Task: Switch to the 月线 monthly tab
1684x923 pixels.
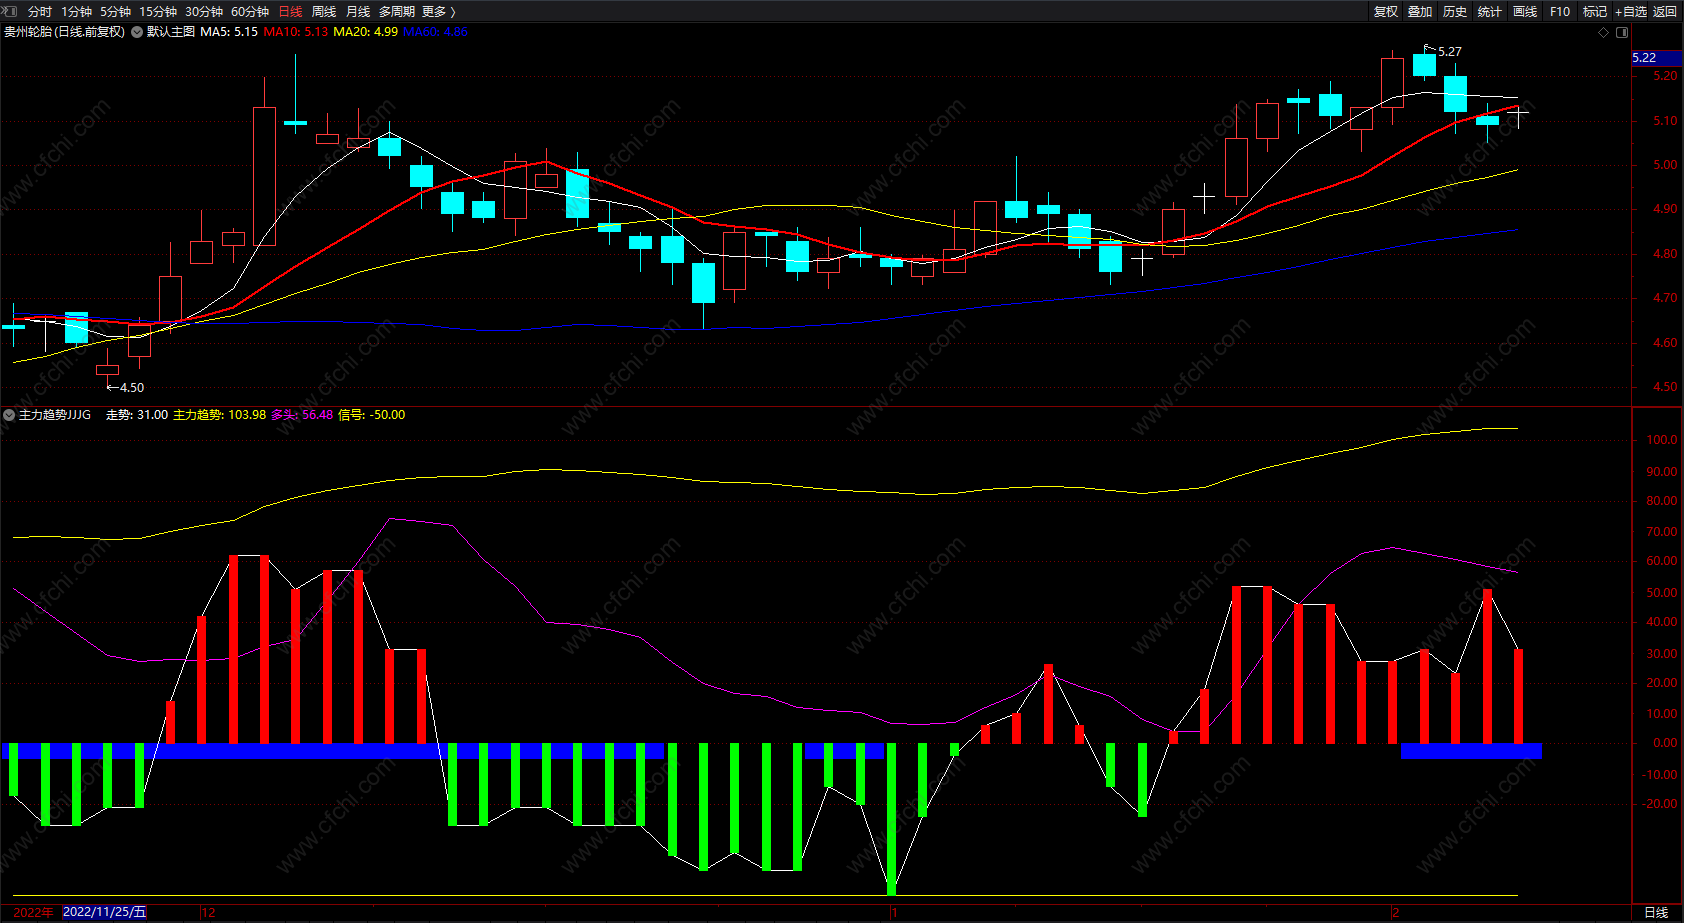Action: 358,12
